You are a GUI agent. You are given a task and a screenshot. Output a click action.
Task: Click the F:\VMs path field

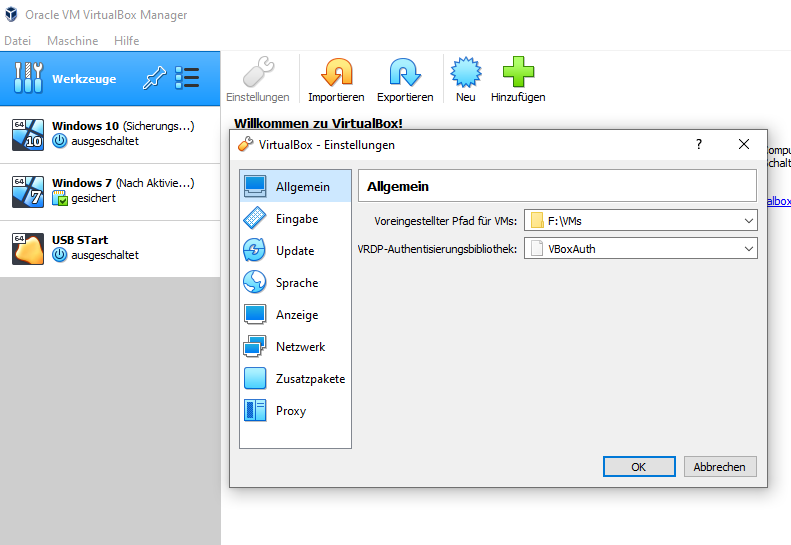pyautogui.click(x=641, y=221)
